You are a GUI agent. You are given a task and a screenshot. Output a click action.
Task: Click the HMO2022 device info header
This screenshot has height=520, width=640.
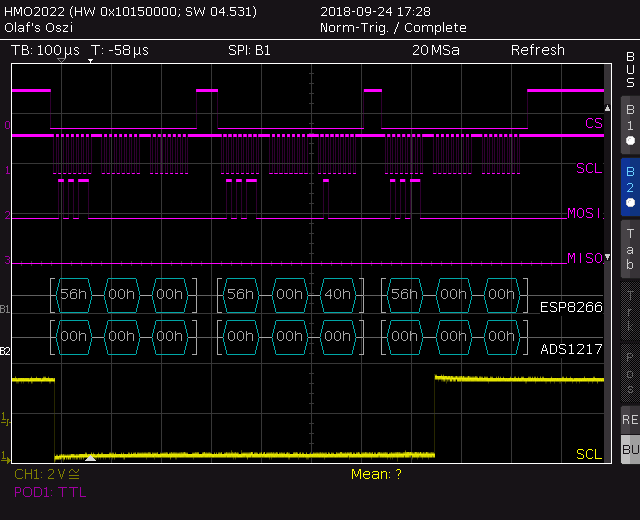pos(131,11)
